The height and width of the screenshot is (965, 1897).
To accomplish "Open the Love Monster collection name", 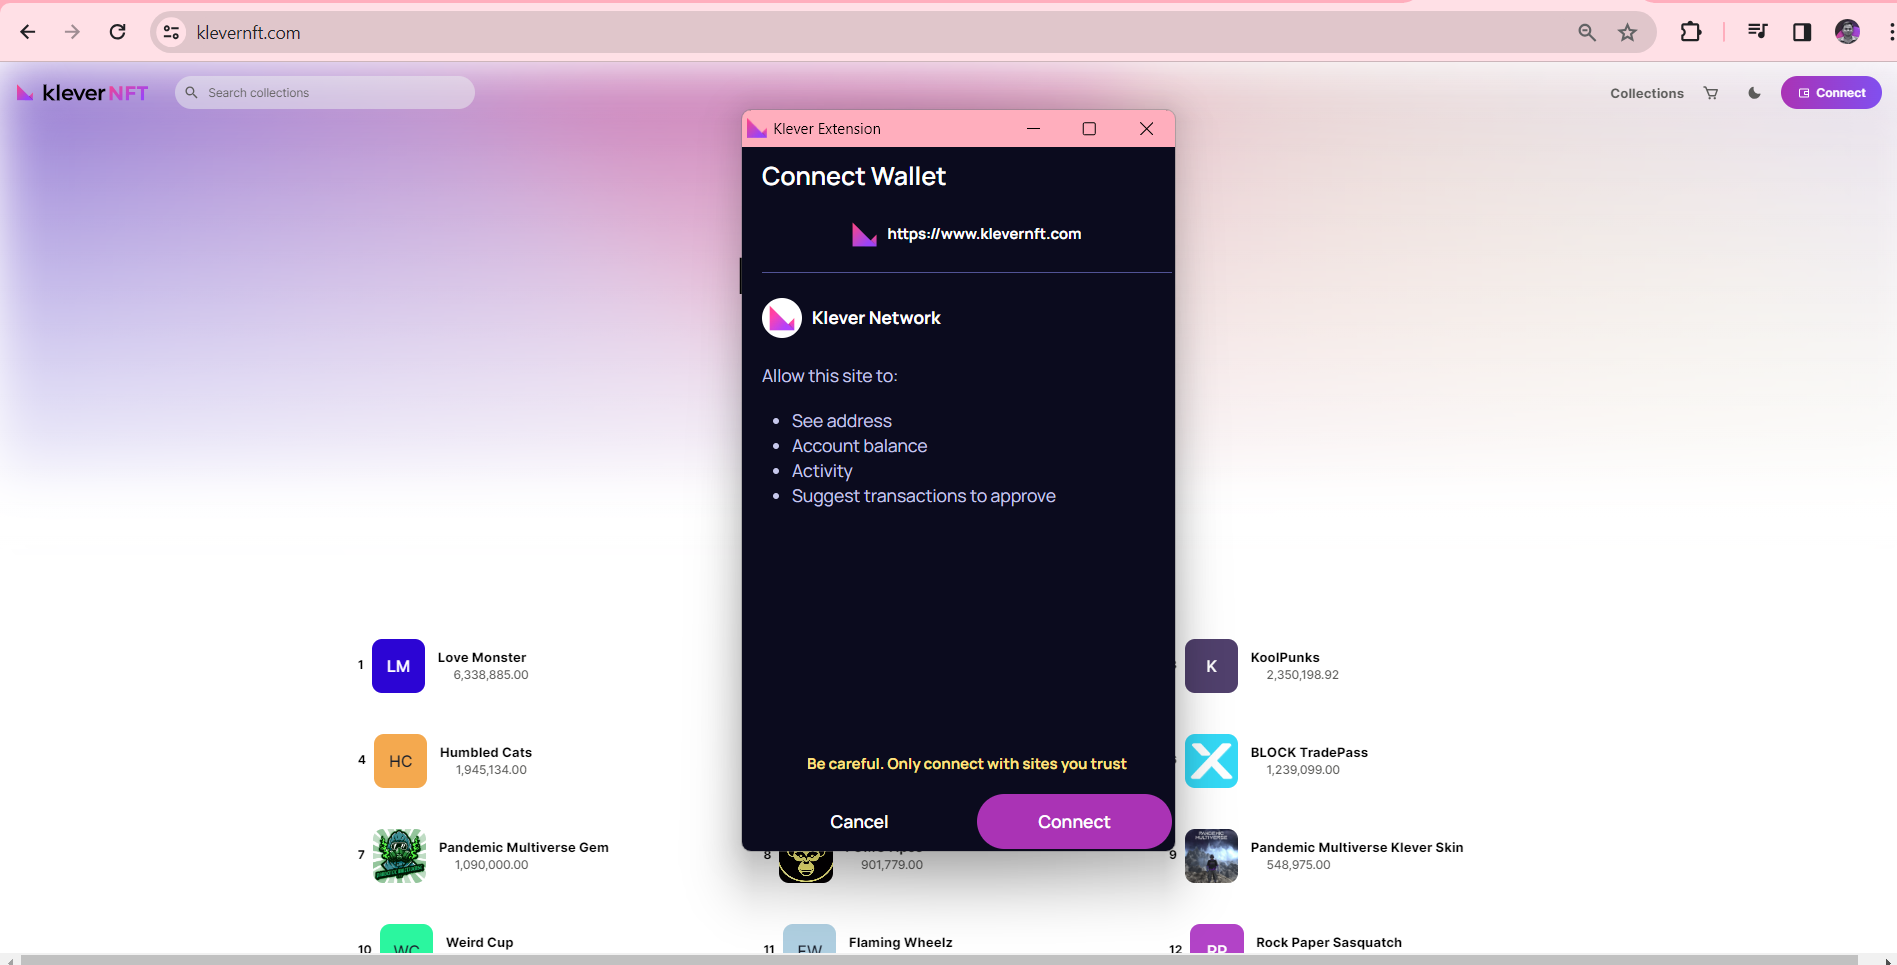I will (x=482, y=658).
